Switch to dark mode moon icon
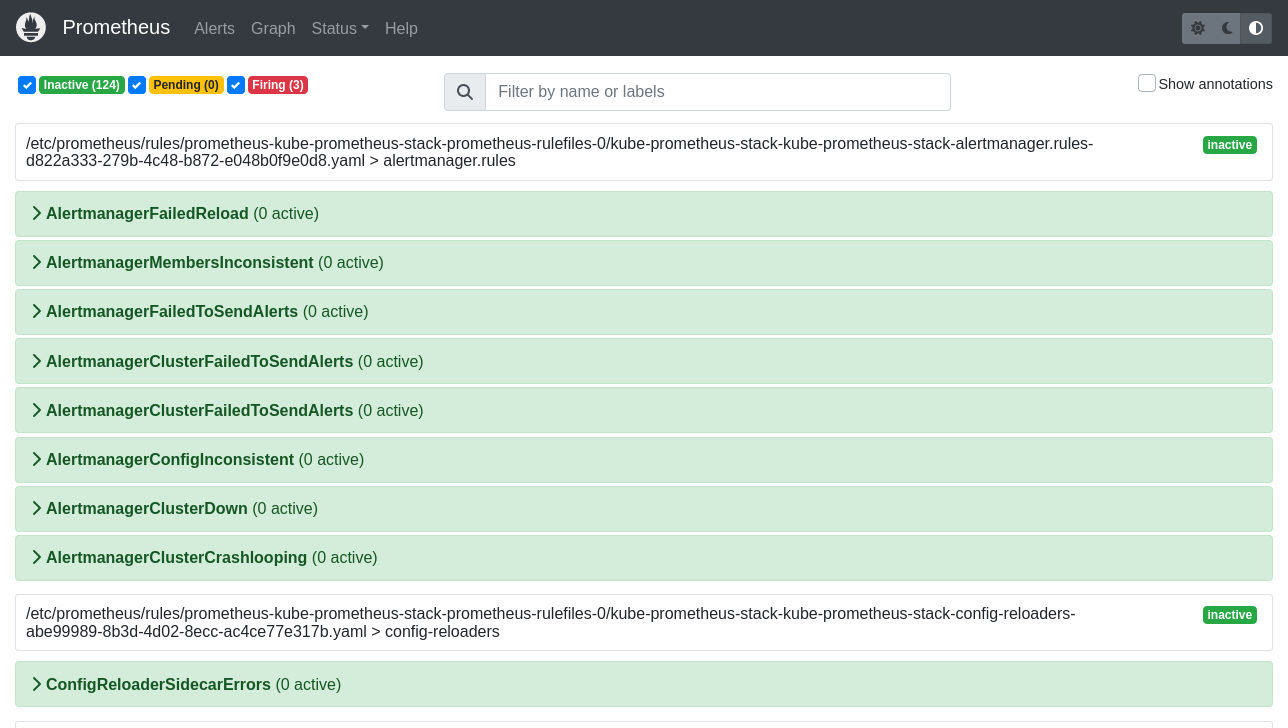Viewport: 1288px width, 728px height. (1226, 28)
